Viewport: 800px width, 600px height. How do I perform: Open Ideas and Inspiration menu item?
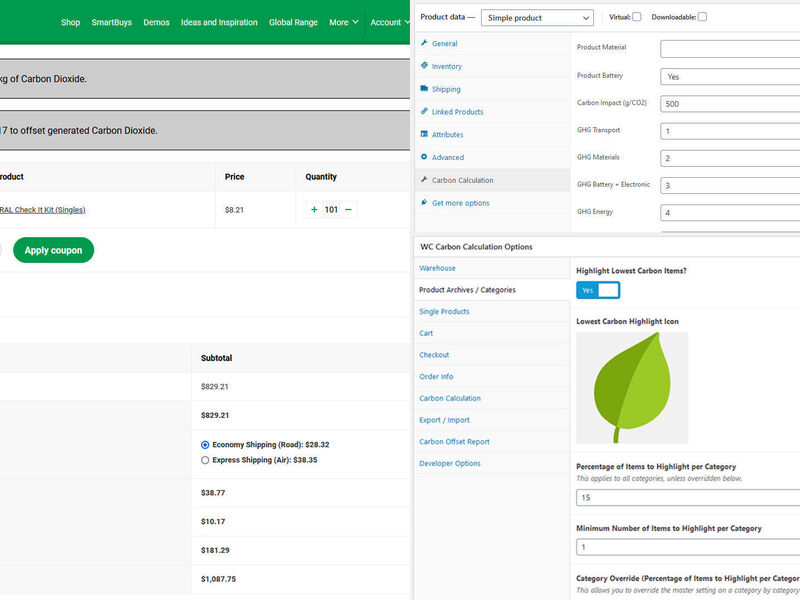(x=219, y=22)
